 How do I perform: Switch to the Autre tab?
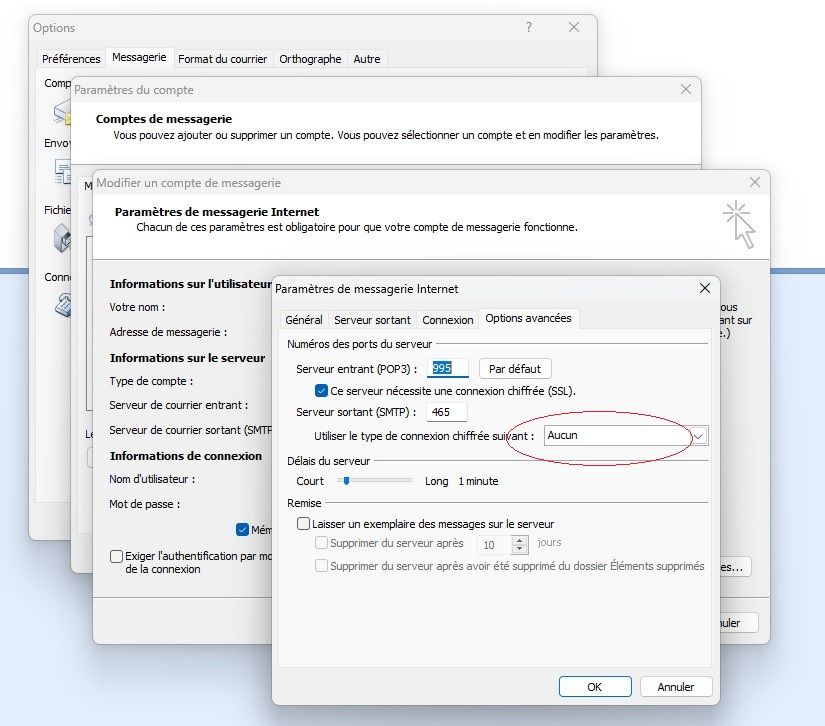(367, 59)
